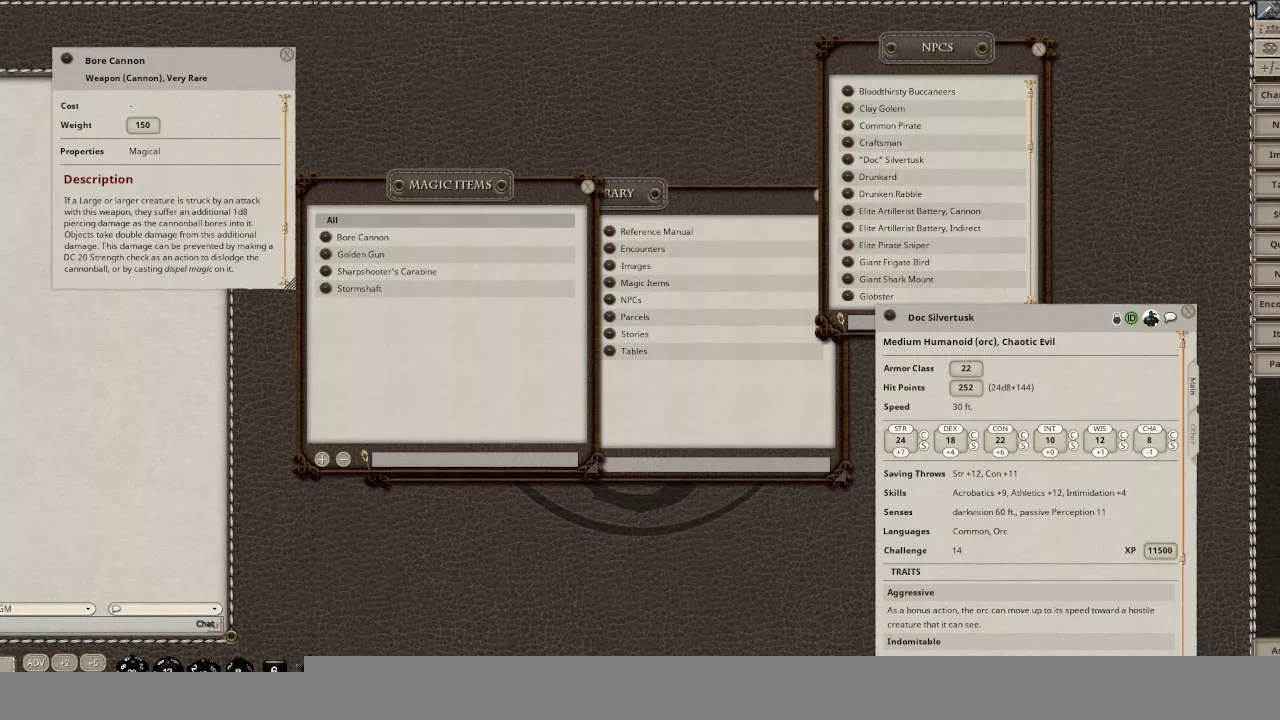Click the WIS check C button

tap(1124, 435)
